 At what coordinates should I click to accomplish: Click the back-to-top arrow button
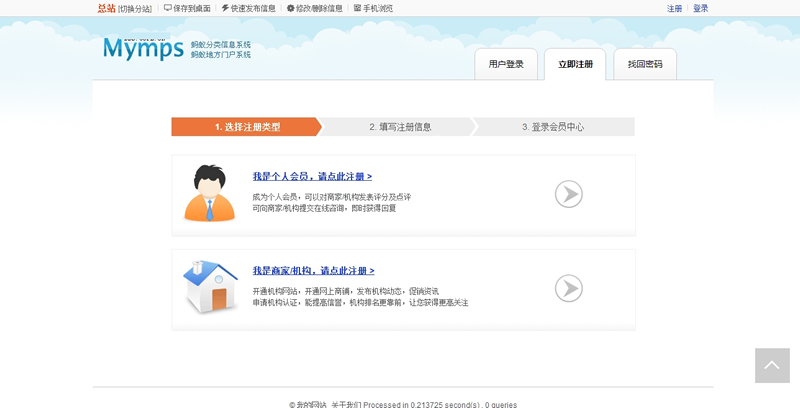(772, 366)
